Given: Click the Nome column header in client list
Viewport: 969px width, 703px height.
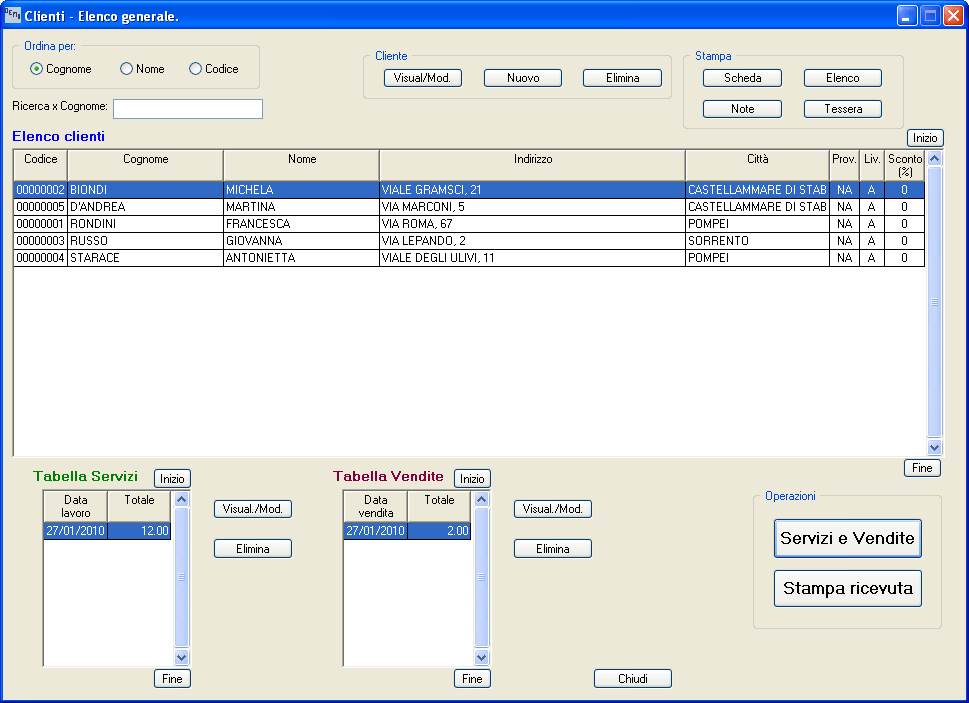Looking at the screenshot, I should tap(302, 165).
